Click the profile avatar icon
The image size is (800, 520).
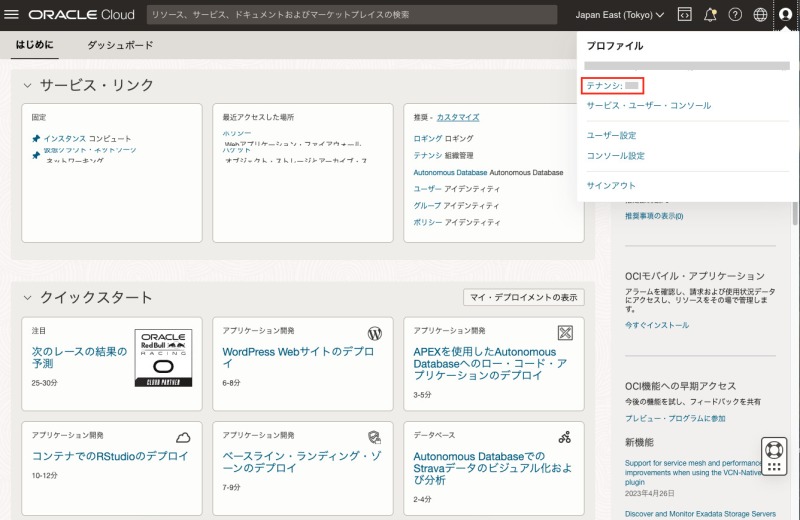point(785,15)
